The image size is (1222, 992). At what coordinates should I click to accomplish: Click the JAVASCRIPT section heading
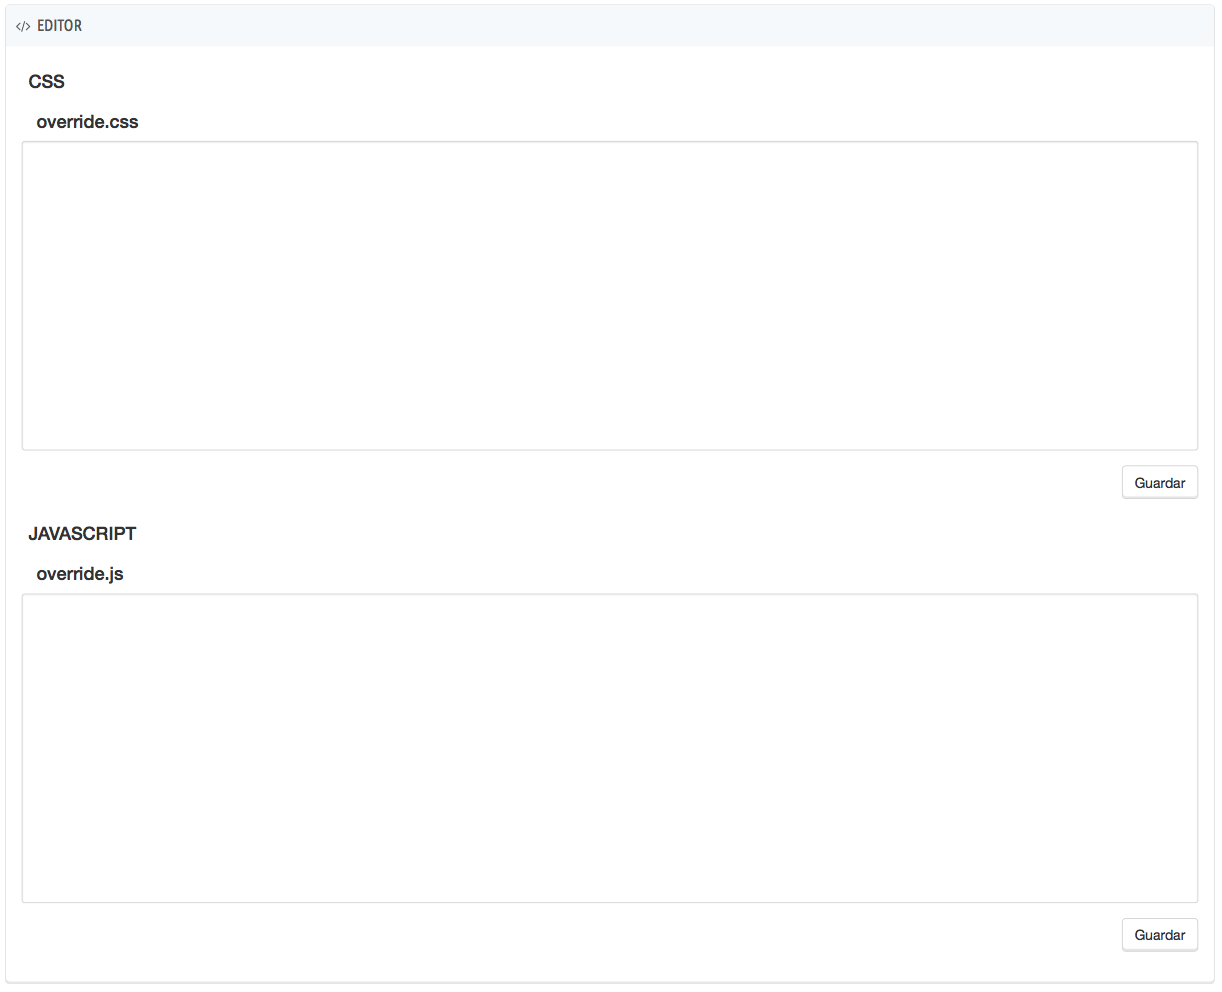pyautogui.click(x=82, y=534)
